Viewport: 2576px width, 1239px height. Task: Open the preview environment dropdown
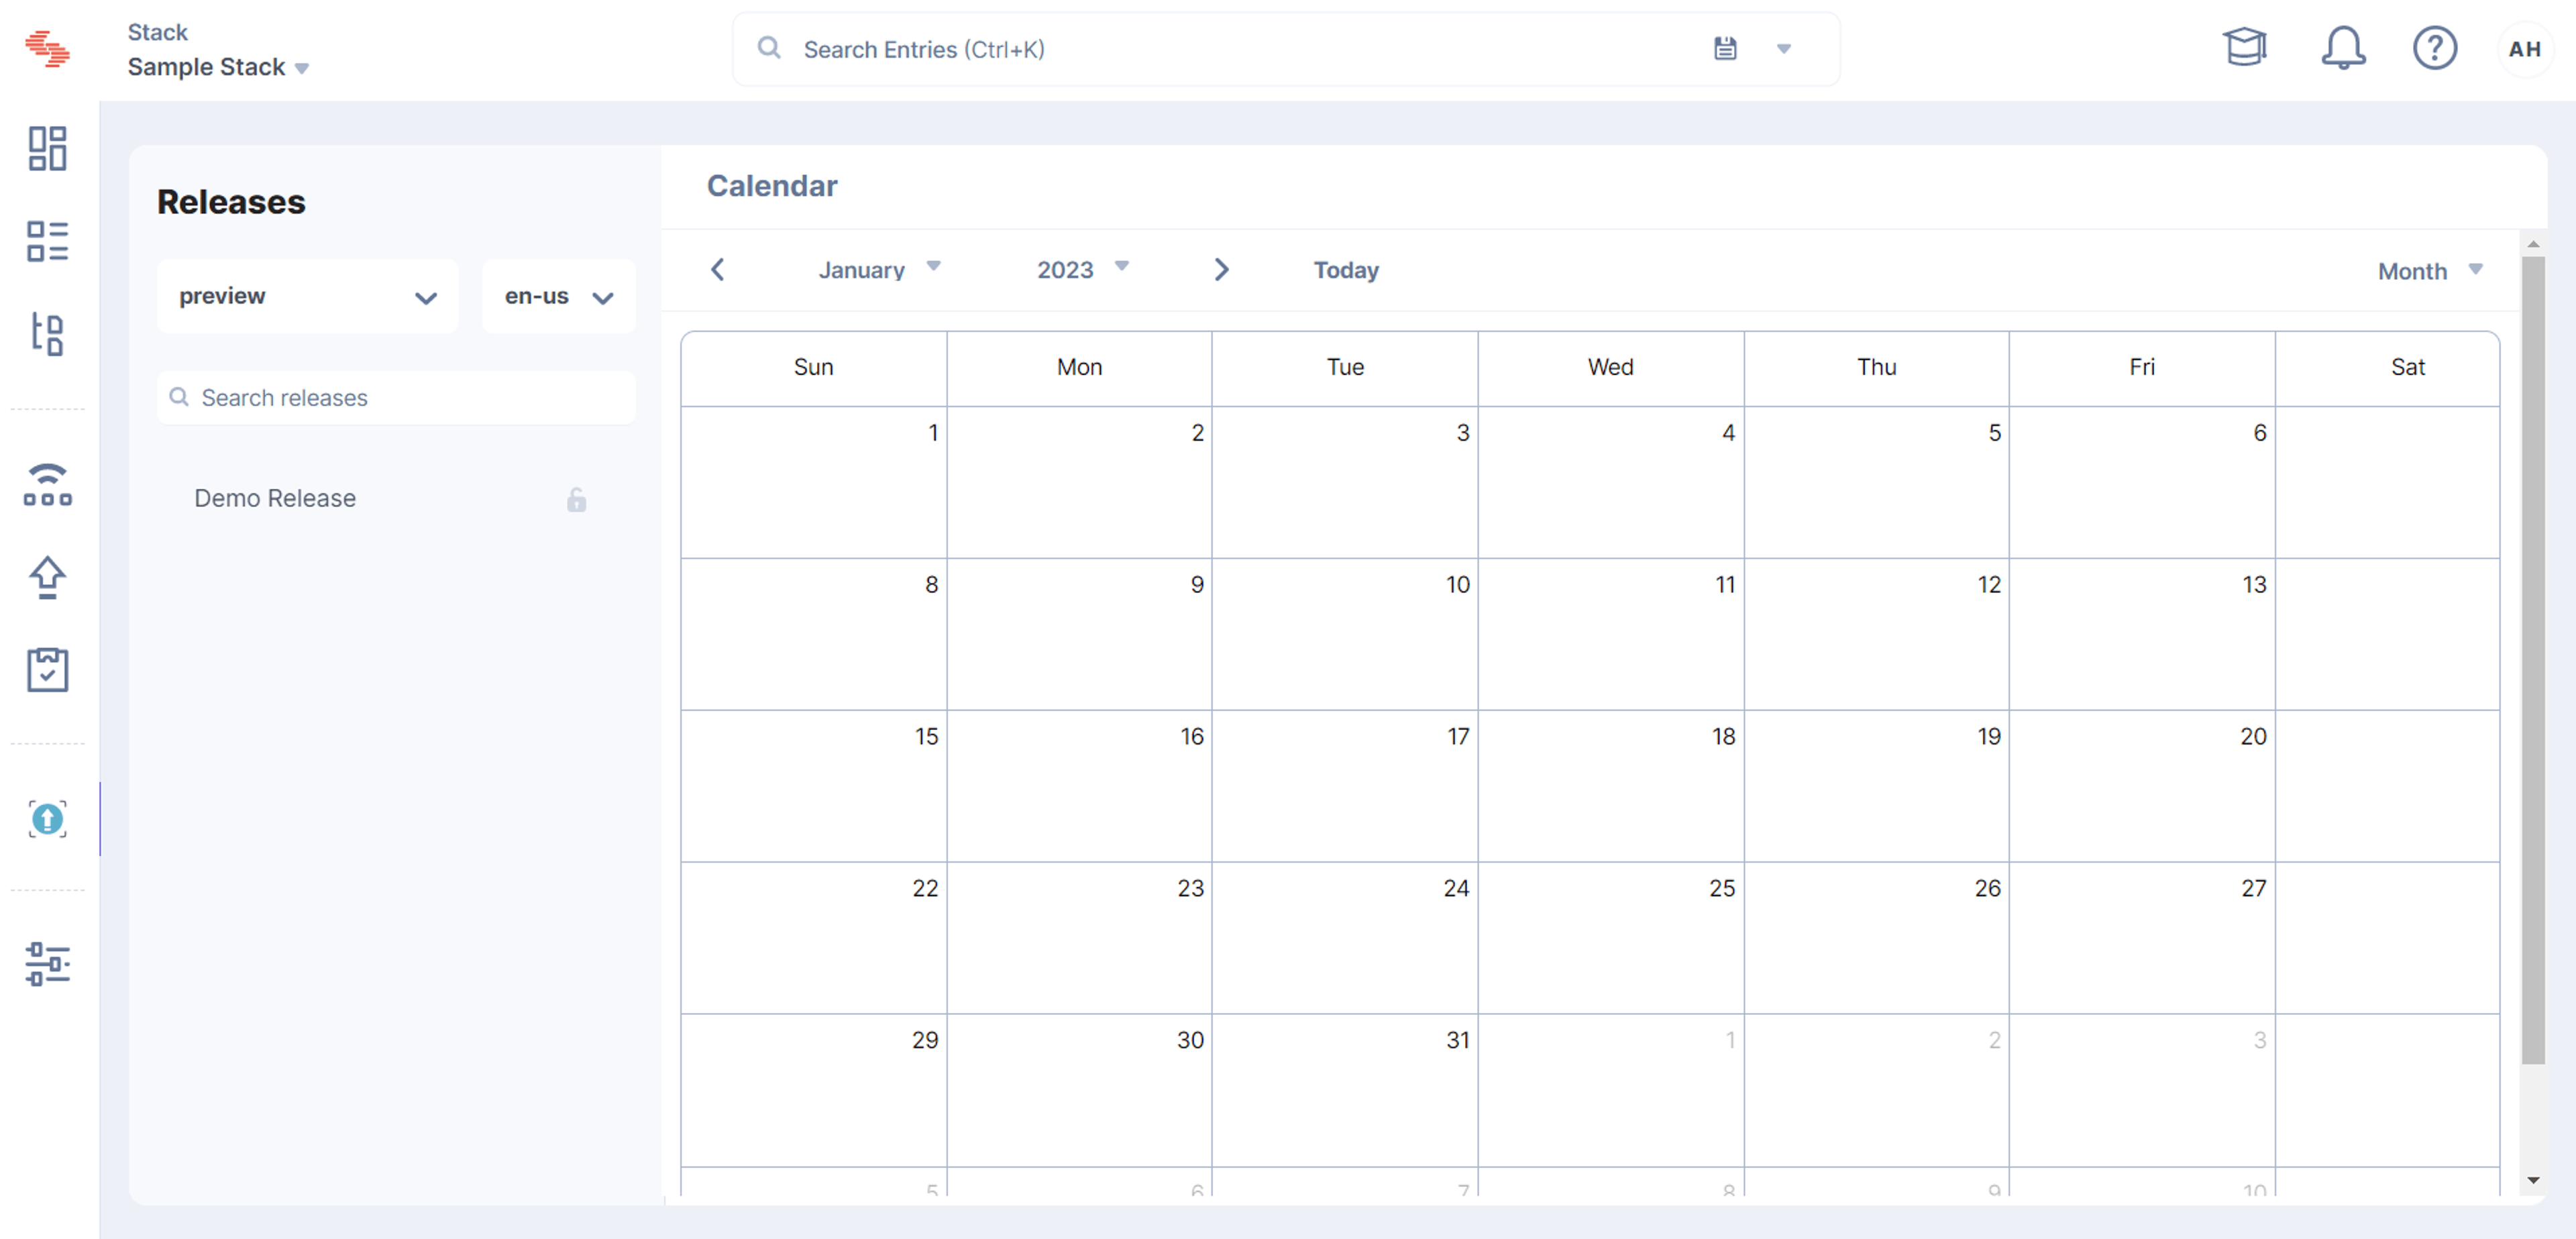click(308, 297)
